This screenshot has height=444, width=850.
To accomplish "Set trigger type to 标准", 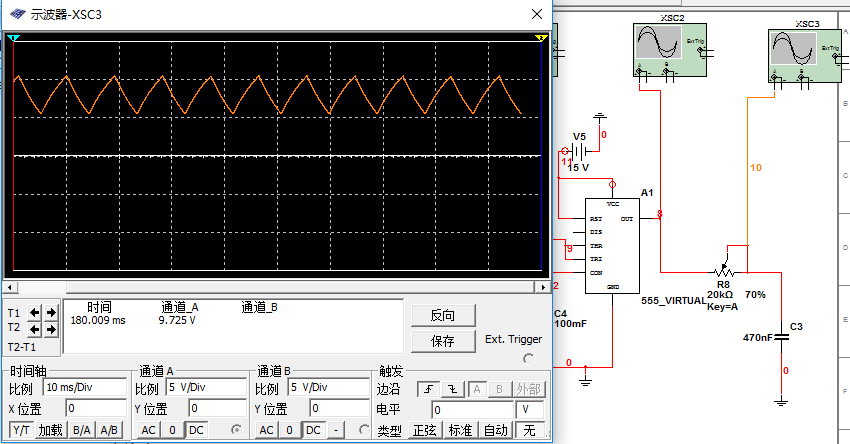I will (460, 430).
